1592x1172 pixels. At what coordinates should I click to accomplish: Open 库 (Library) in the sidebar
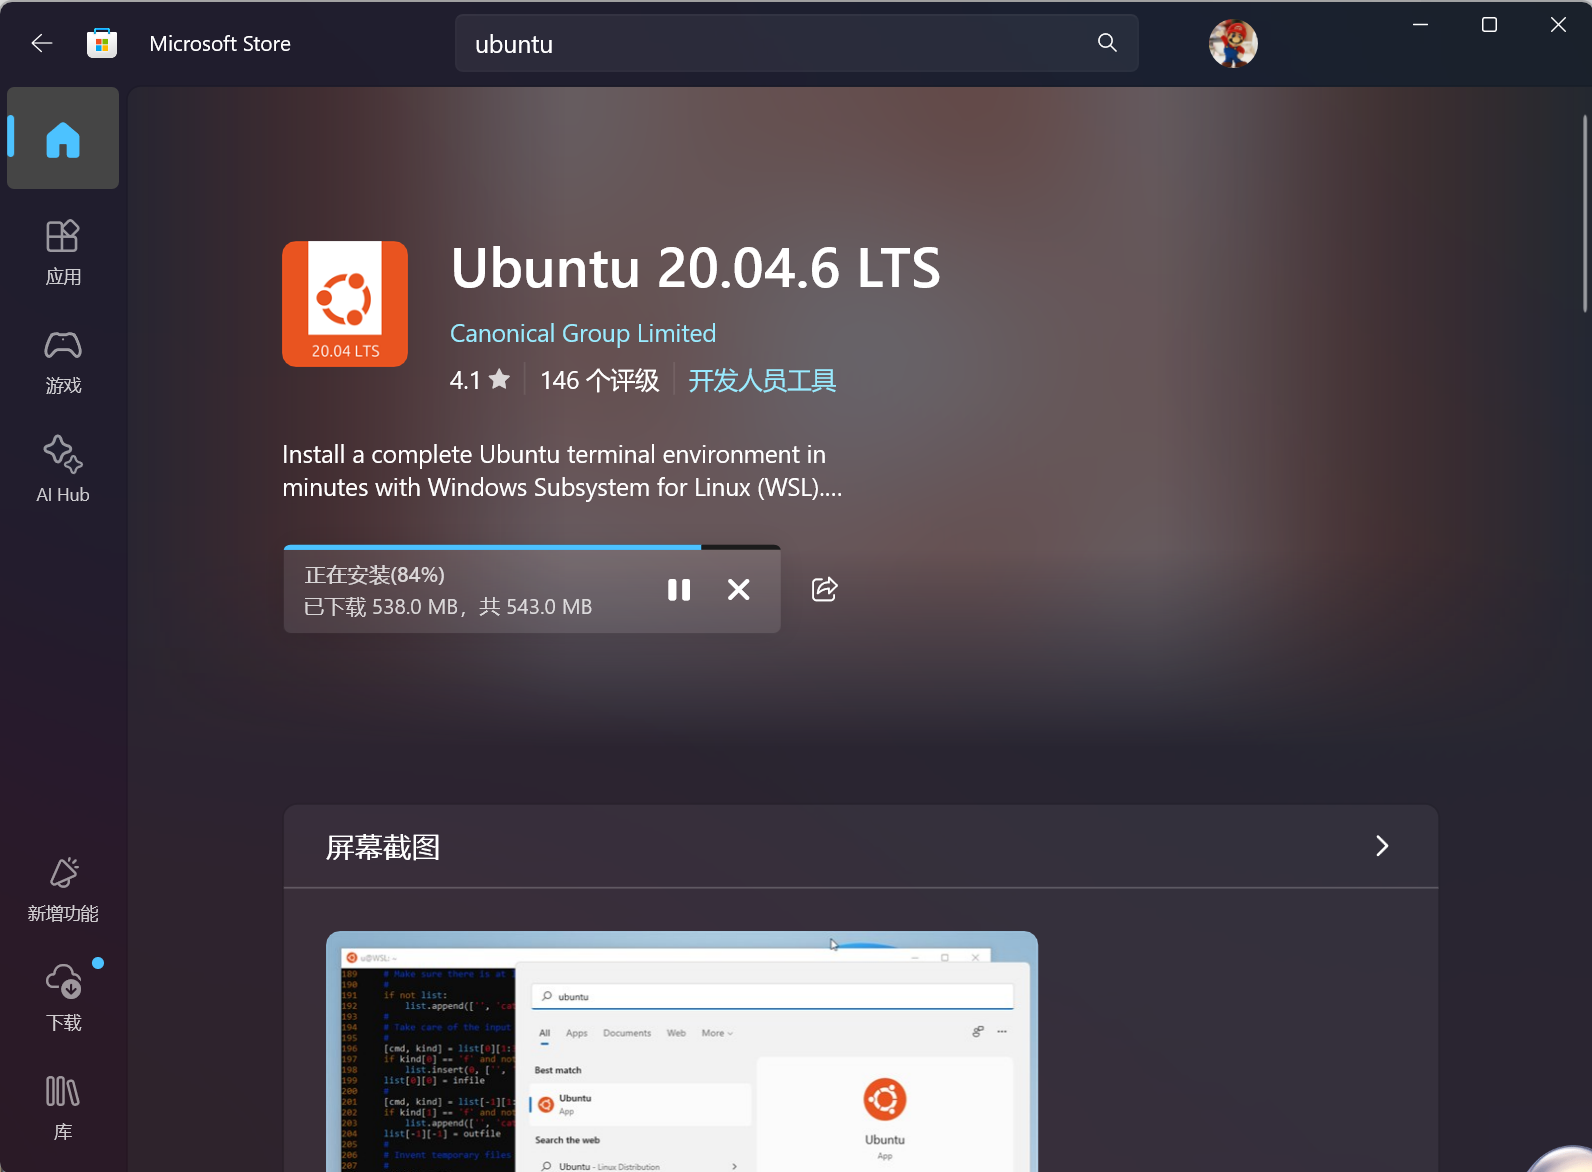coord(63,1107)
